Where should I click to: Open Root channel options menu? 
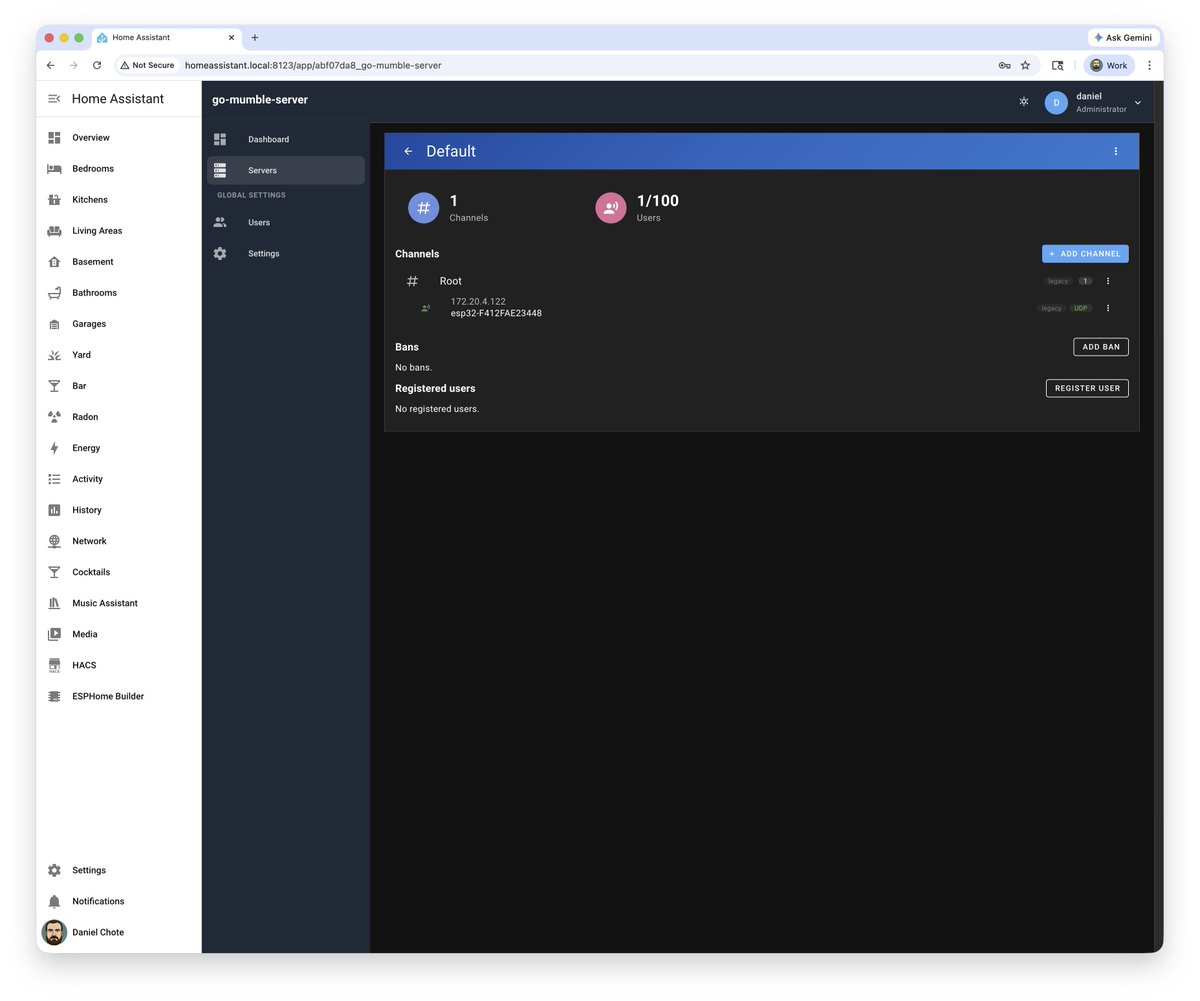click(x=1108, y=281)
